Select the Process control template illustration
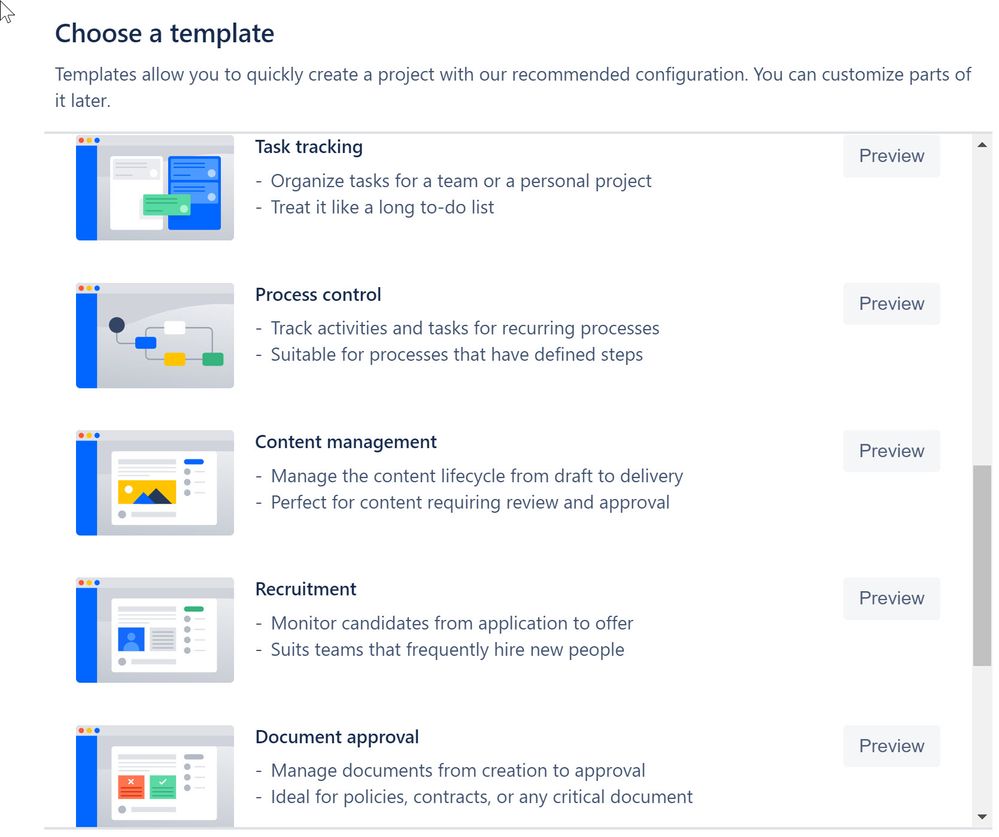This screenshot has width=999, height=837. coord(155,335)
